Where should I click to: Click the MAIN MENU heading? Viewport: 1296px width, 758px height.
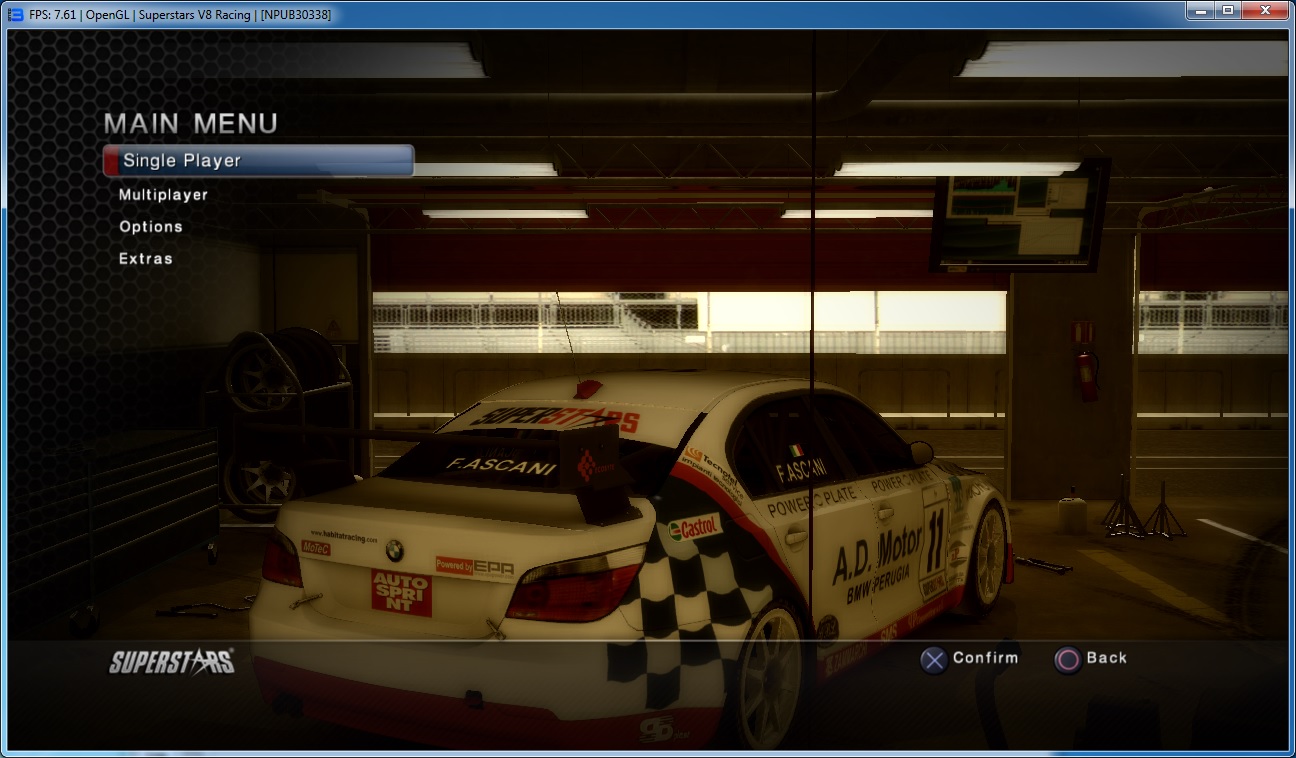point(191,124)
